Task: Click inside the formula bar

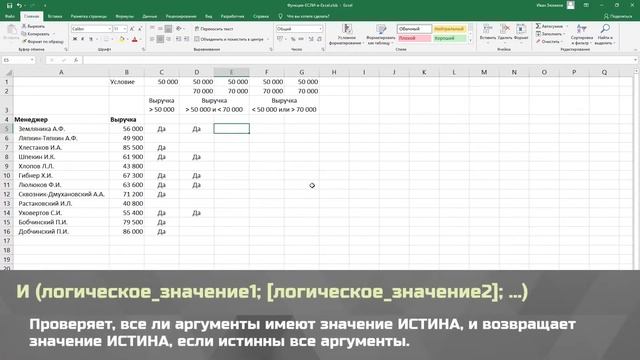Action: coord(357,60)
